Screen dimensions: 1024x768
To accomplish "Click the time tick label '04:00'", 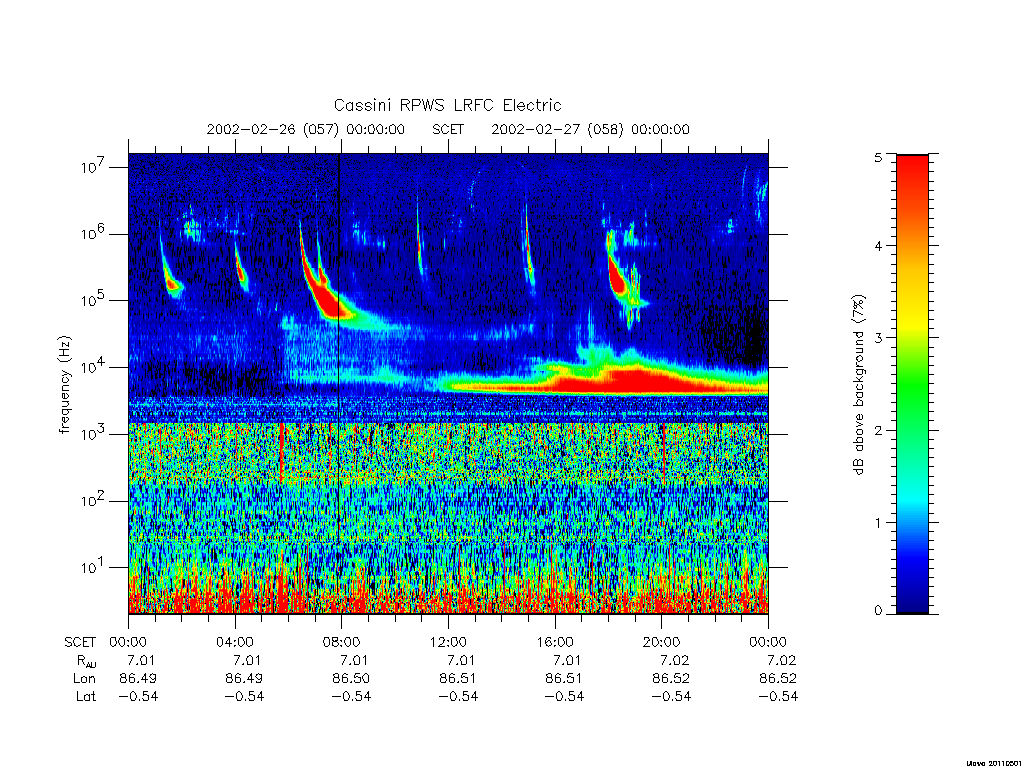I will point(234,642).
